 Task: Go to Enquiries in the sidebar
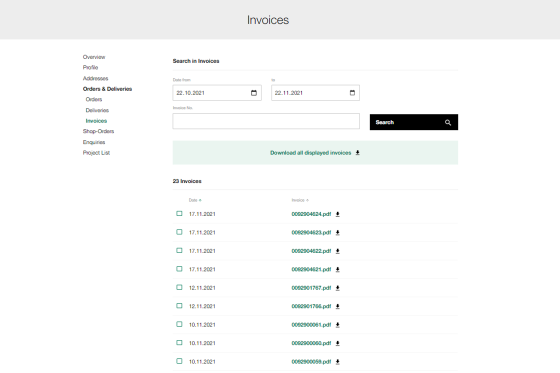tap(94, 142)
